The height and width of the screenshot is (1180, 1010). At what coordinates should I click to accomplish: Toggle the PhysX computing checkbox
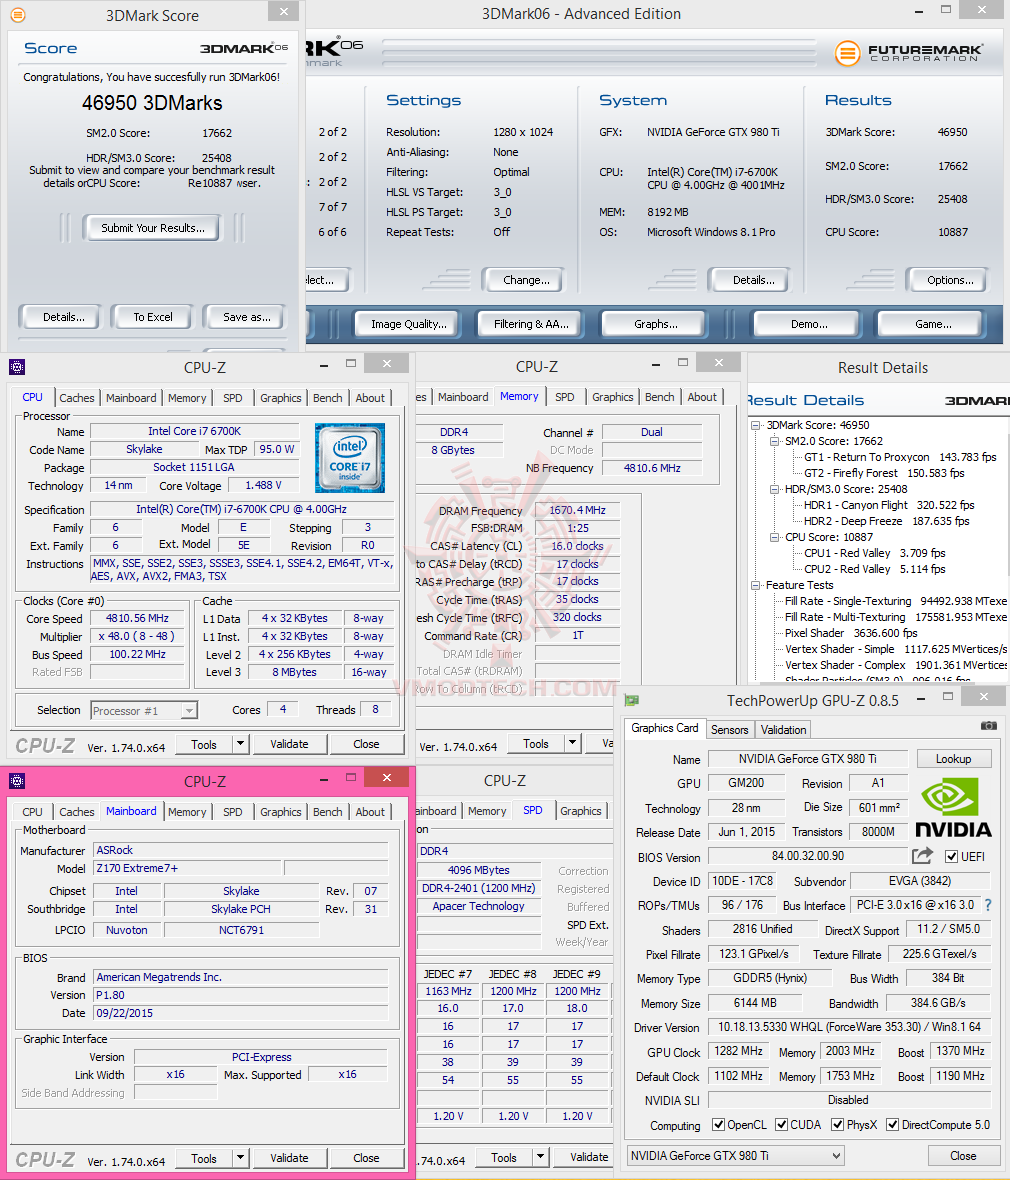(x=838, y=1125)
